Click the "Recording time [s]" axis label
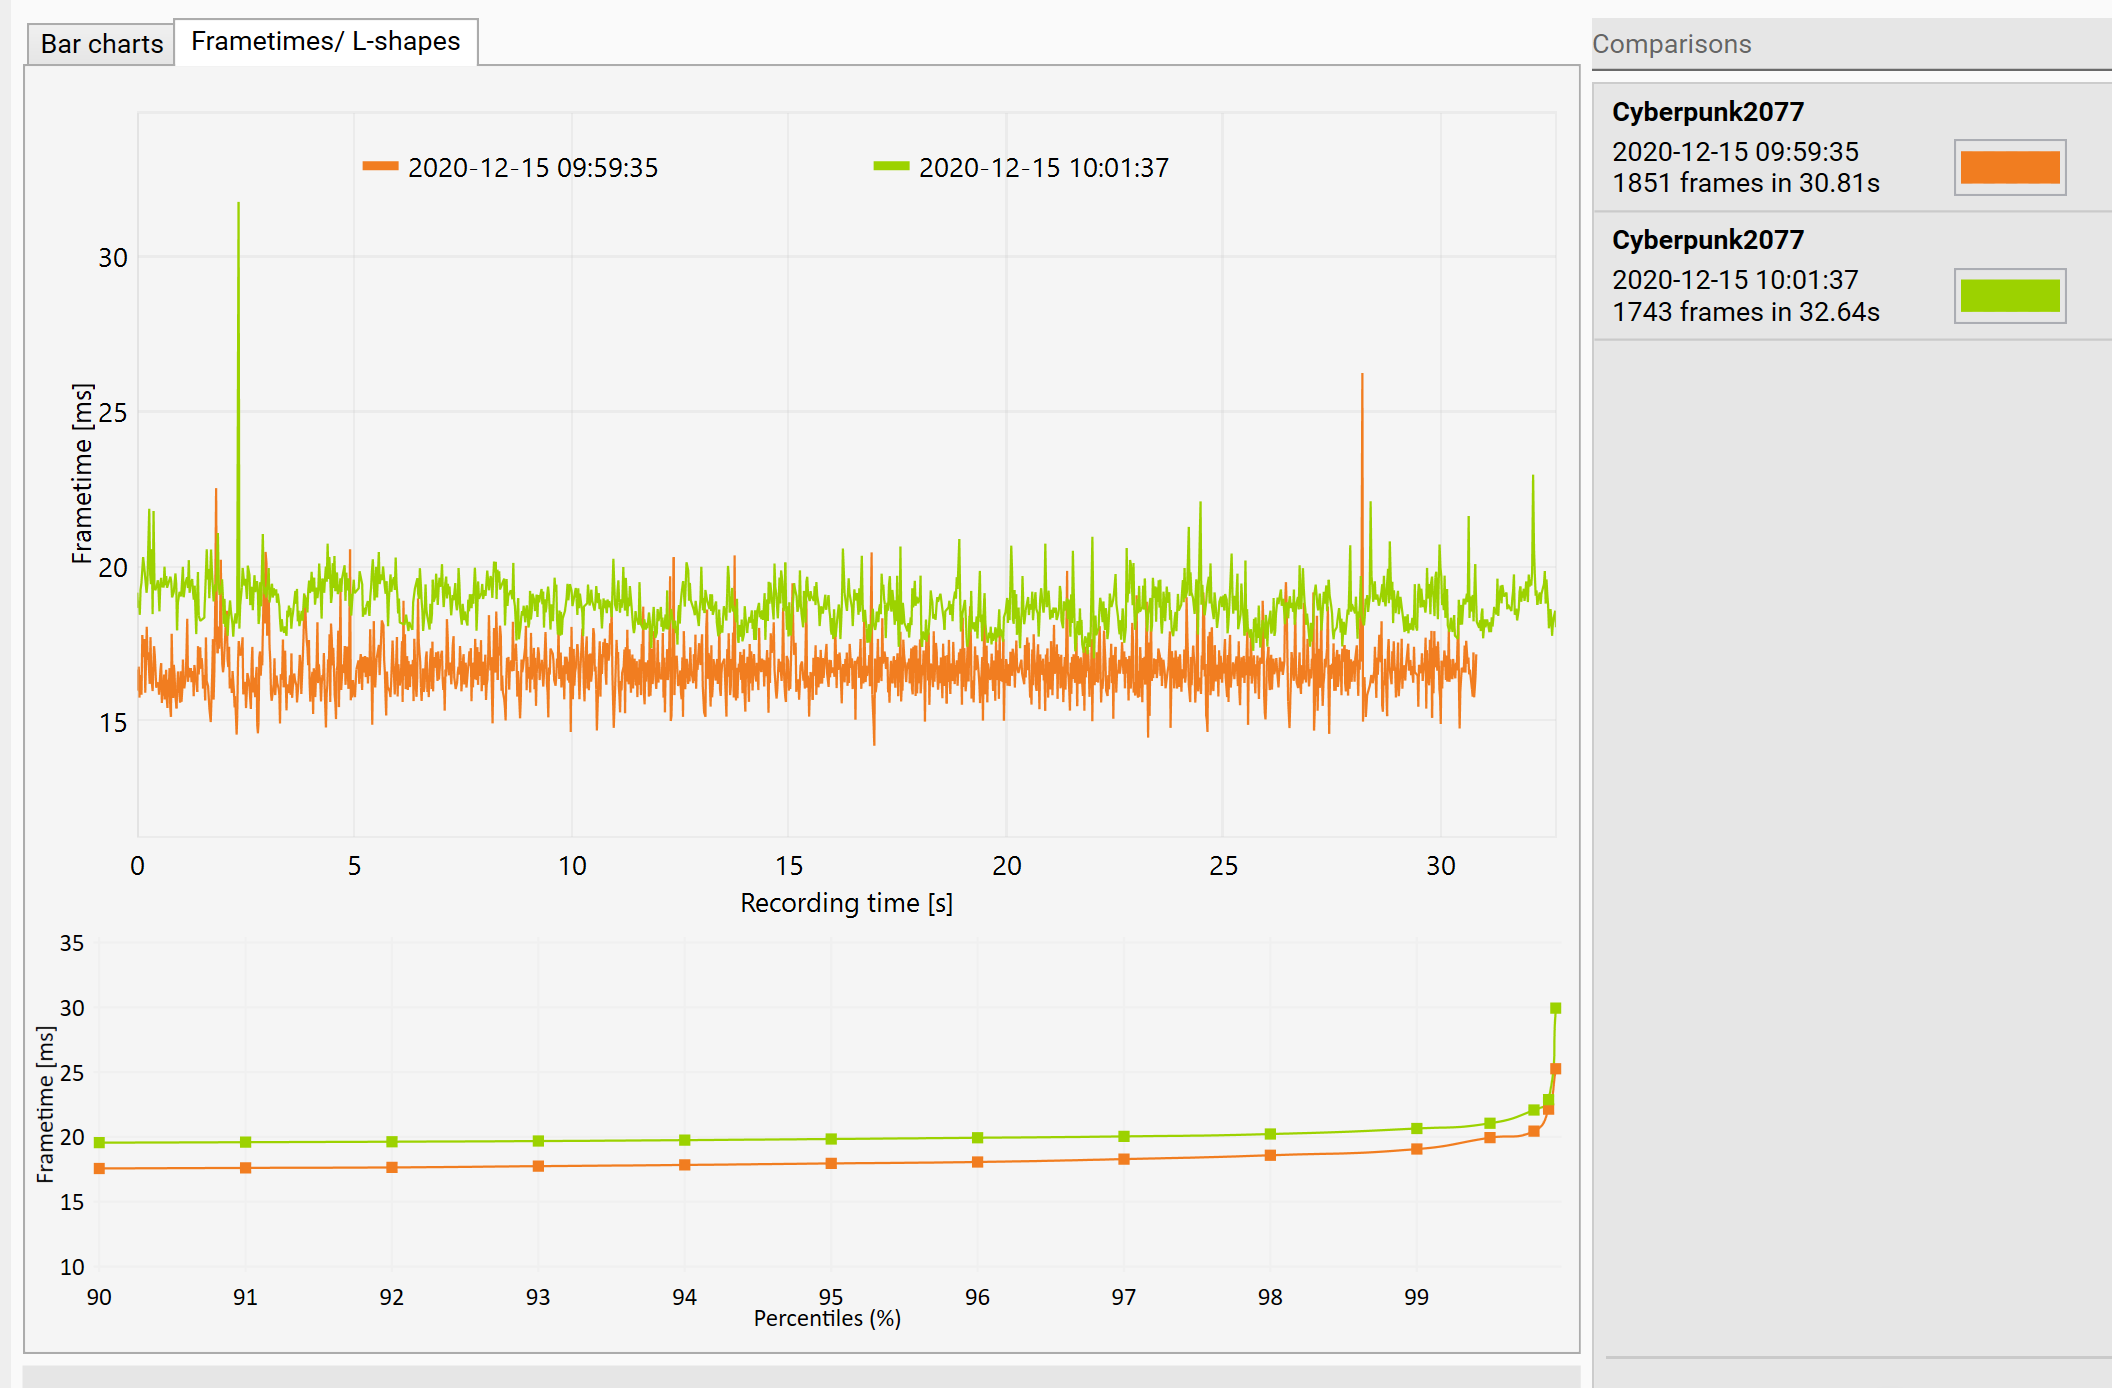 (846, 903)
